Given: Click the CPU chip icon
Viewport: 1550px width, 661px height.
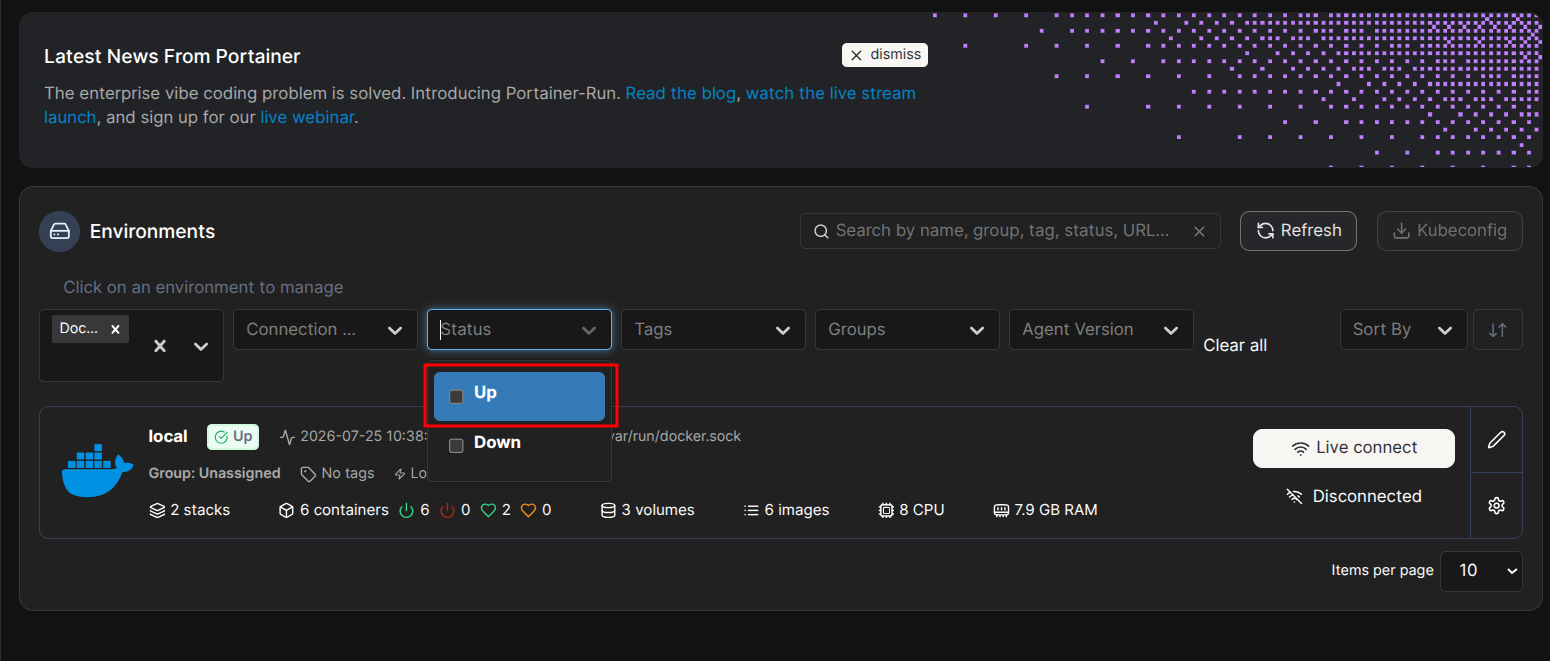Looking at the screenshot, I should coord(886,510).
